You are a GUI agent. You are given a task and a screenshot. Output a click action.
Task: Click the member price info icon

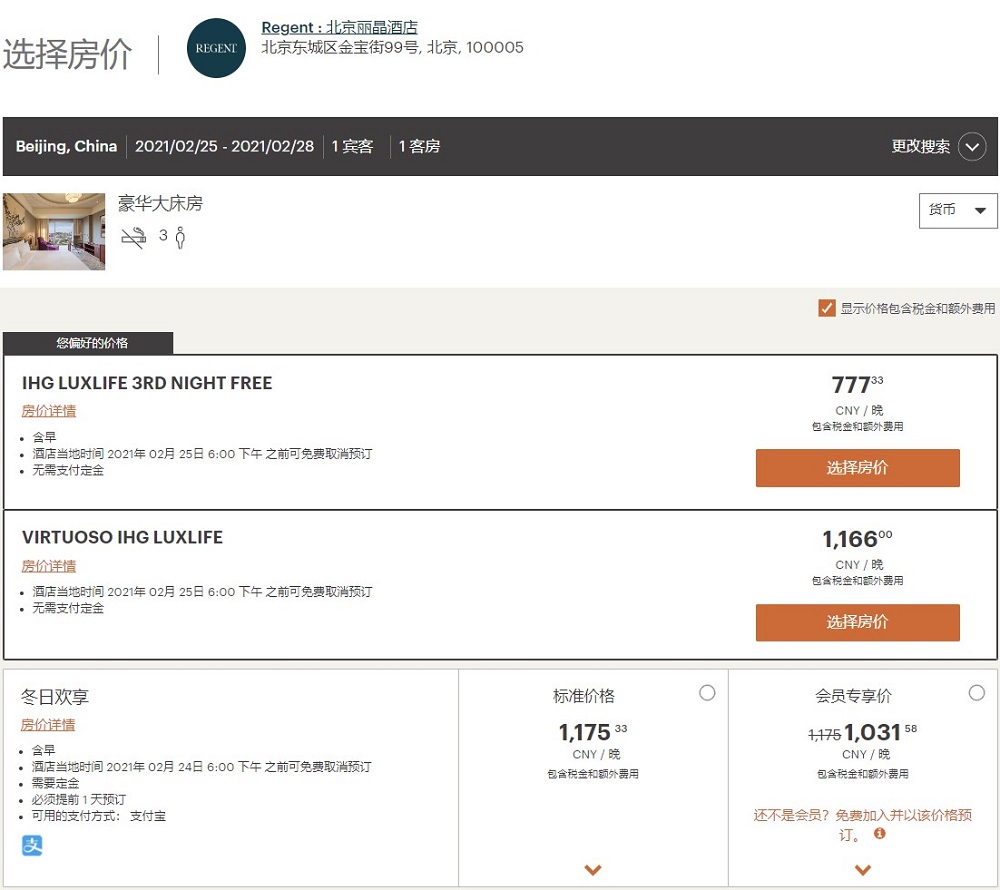point(879,833)
